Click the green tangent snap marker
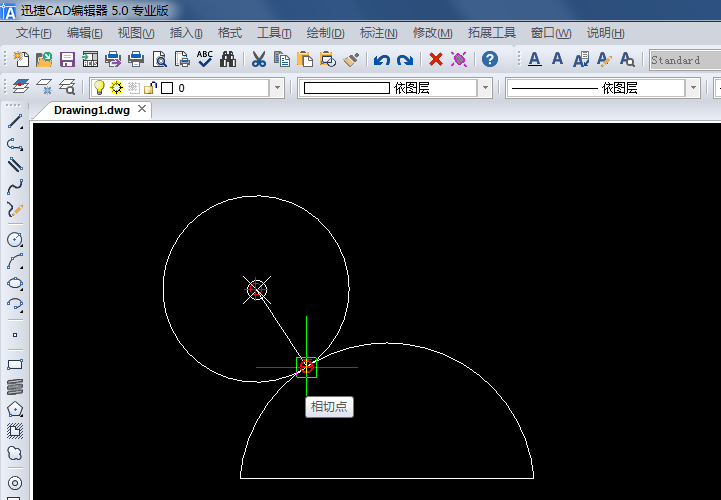Image resolution: width=721 pixels, height=500 pixels. [306, 367]
